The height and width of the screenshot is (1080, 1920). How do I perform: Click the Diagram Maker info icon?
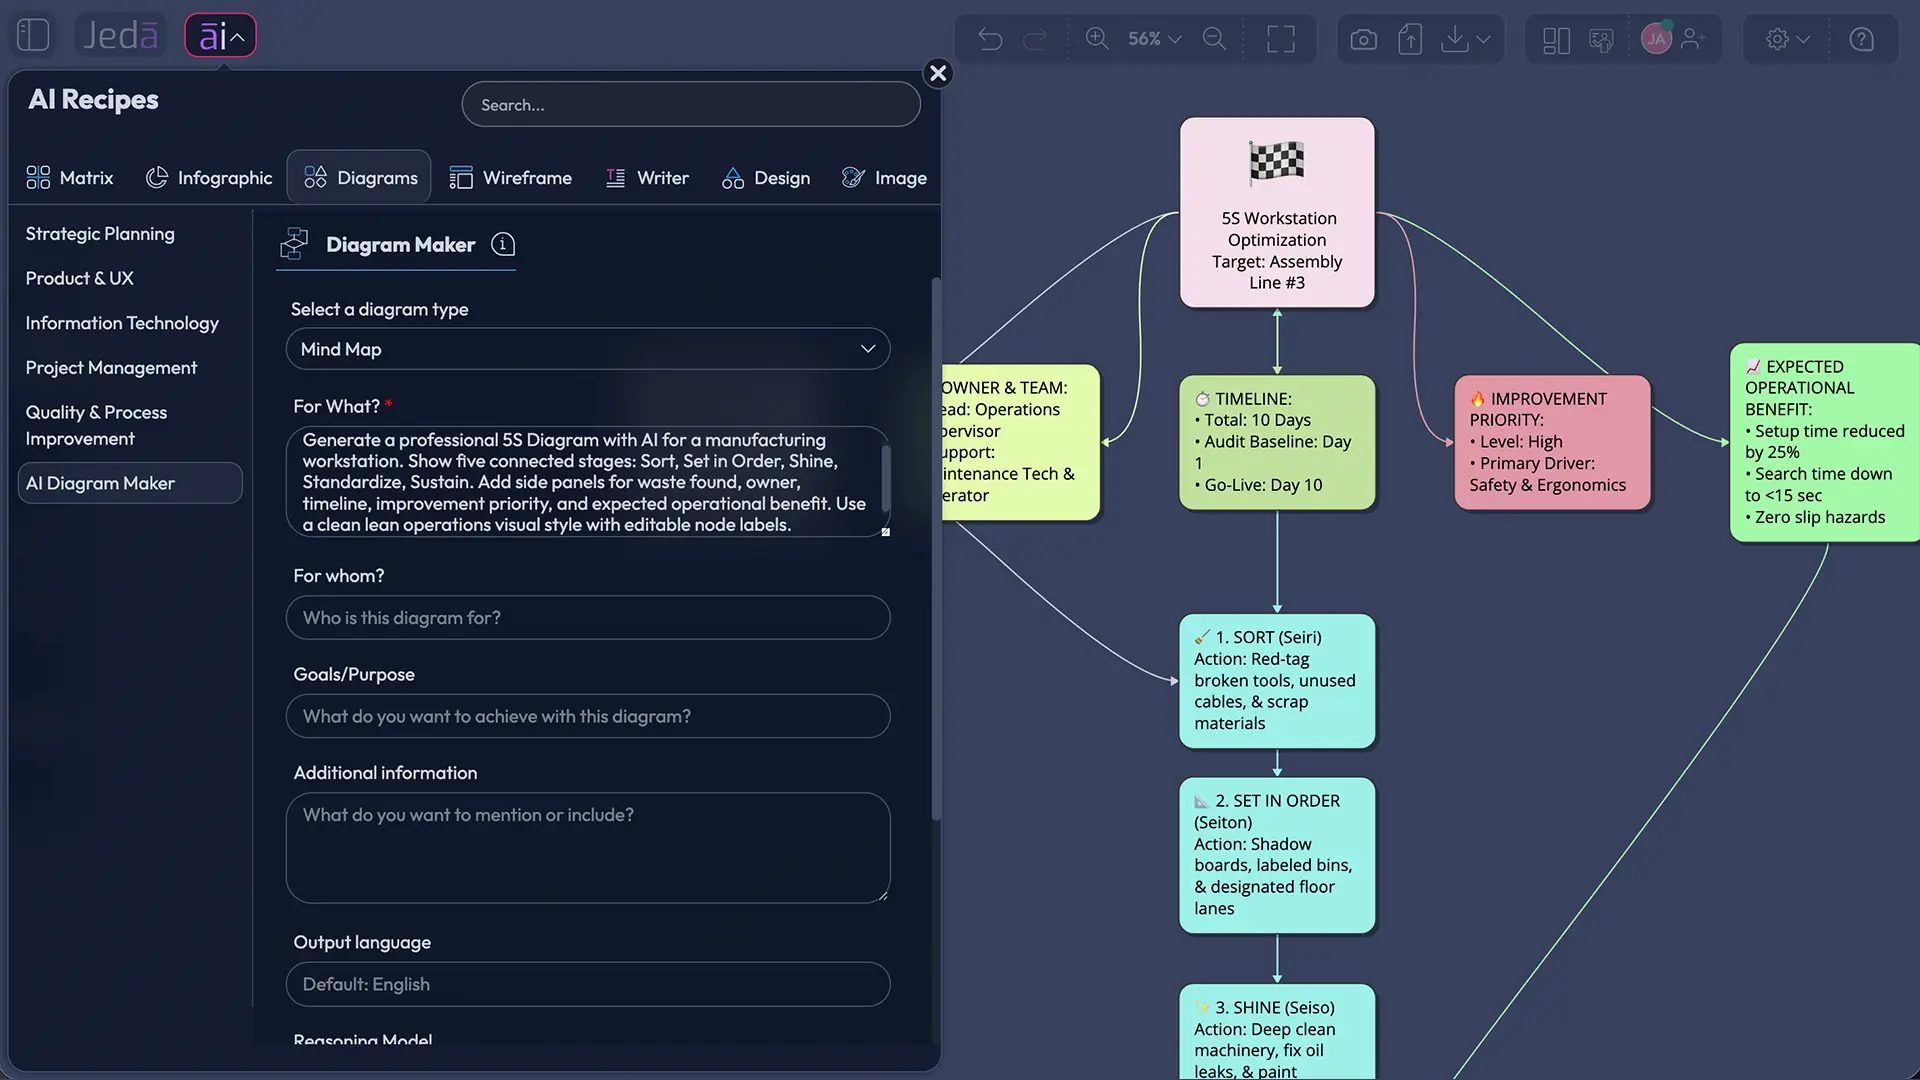pyautogui.click(x=503, y=245)
